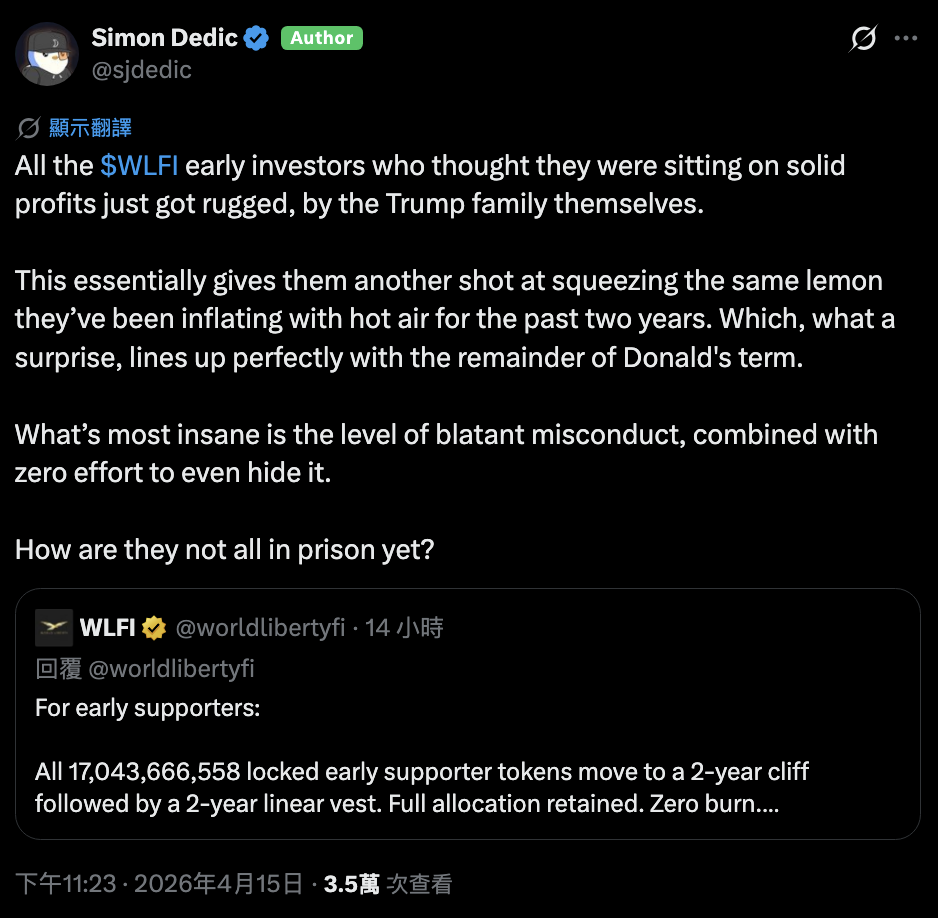Click the Grok icon beside 顯示翻譯
The width and height of the screenshot is (938, 918).
[x=29, y=128]
